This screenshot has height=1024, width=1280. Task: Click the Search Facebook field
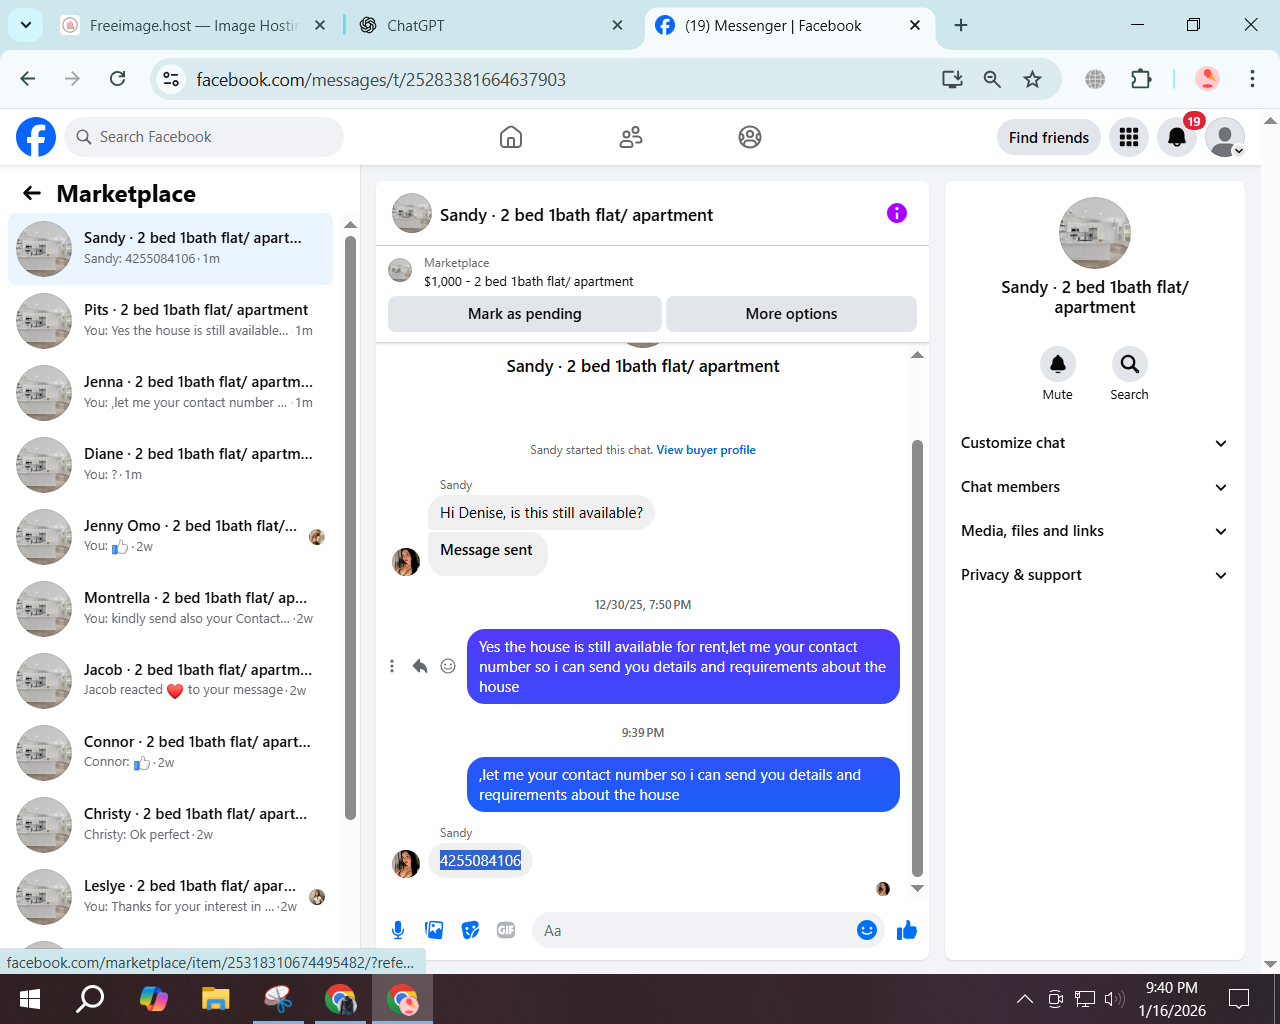click(204, 137)
